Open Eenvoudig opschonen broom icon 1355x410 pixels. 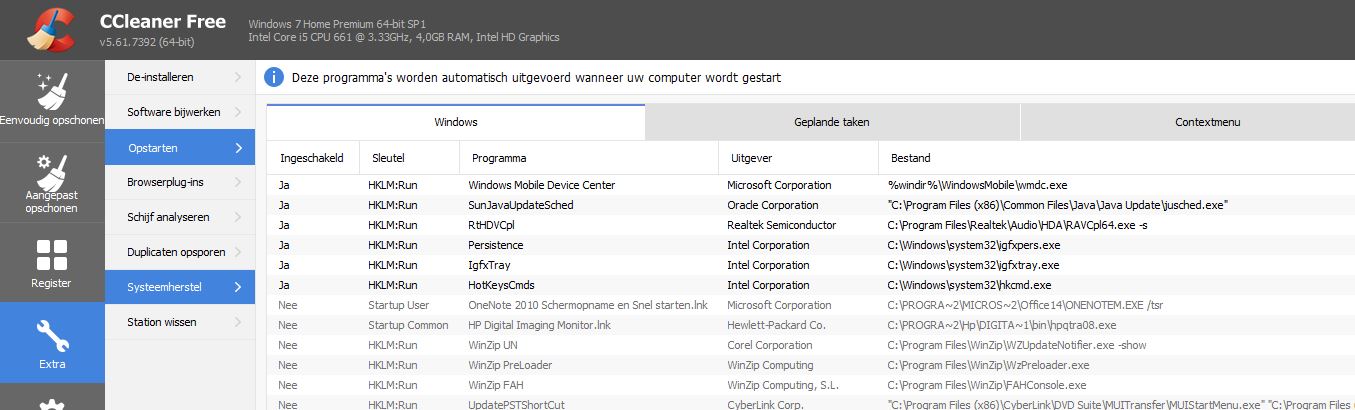pos(51,89)
